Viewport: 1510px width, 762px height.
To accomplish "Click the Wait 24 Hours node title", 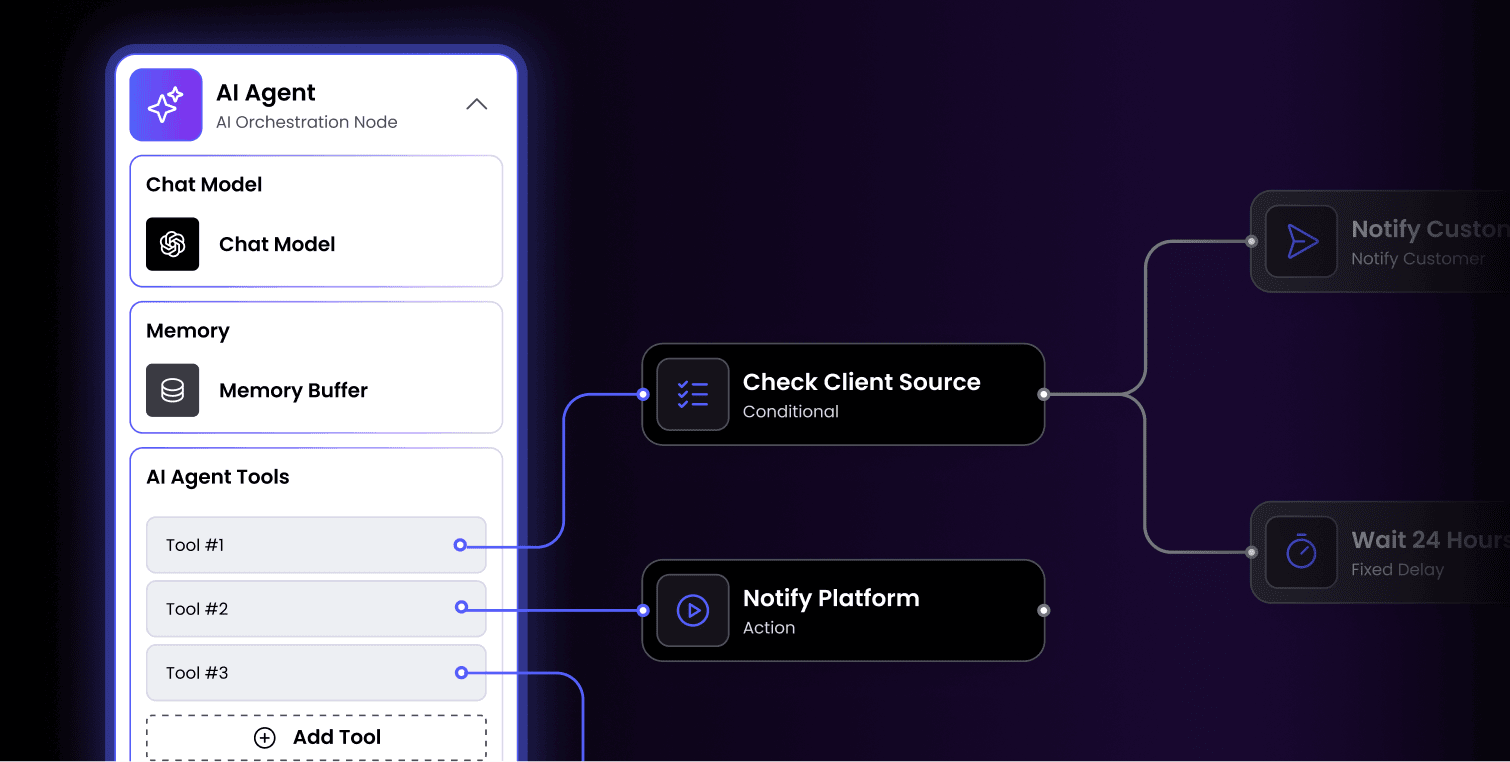I will click(x=1430, y=540).
